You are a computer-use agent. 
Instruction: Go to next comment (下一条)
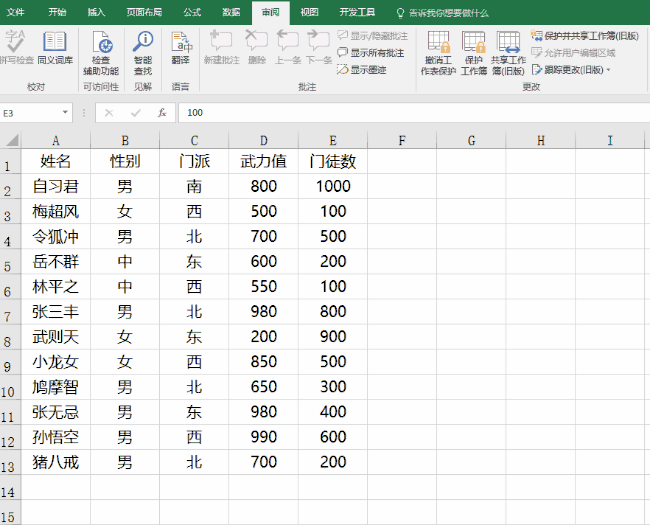[319, 48]
